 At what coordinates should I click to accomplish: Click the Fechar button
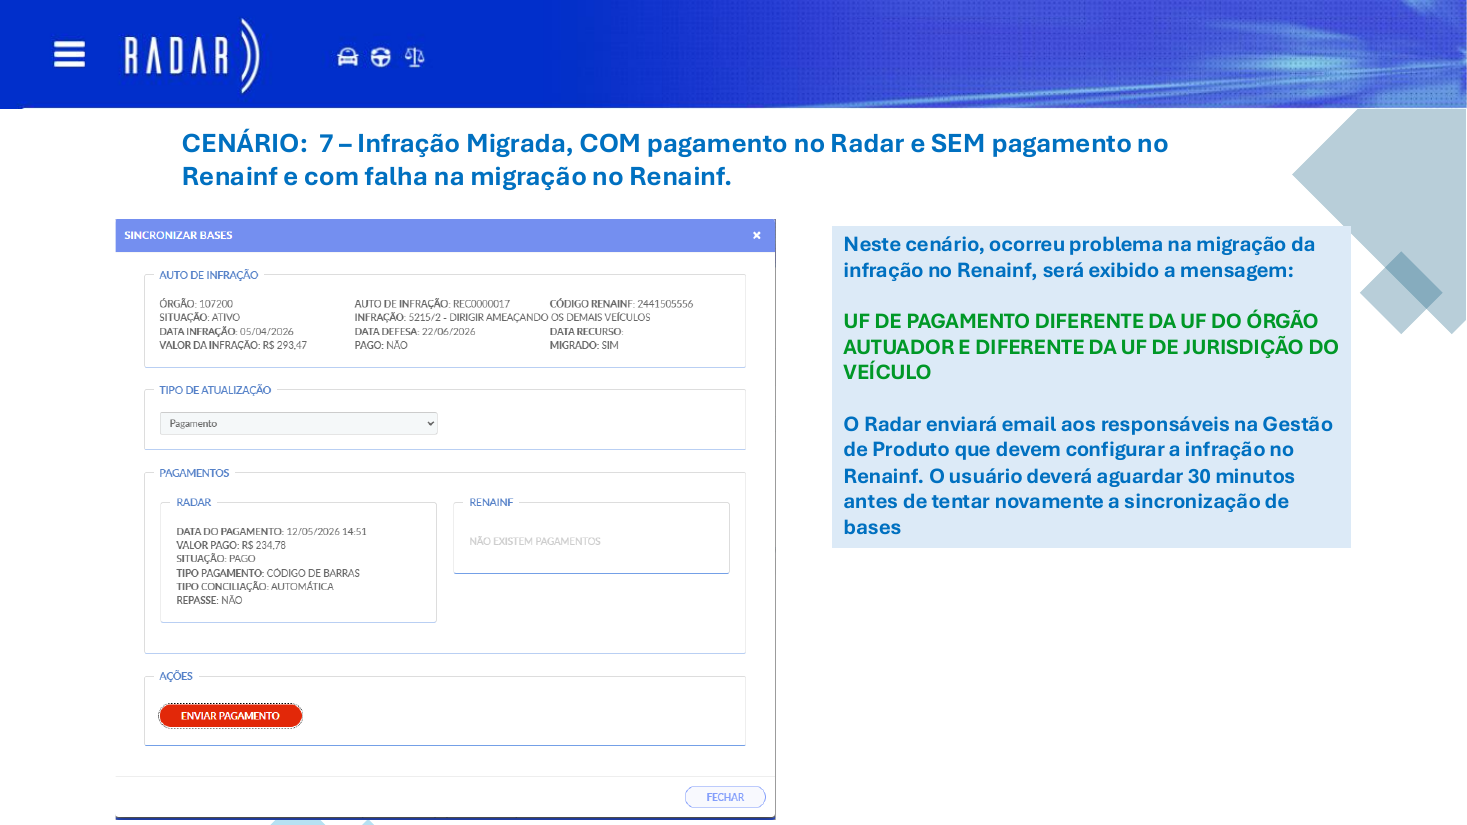(725, 797)
